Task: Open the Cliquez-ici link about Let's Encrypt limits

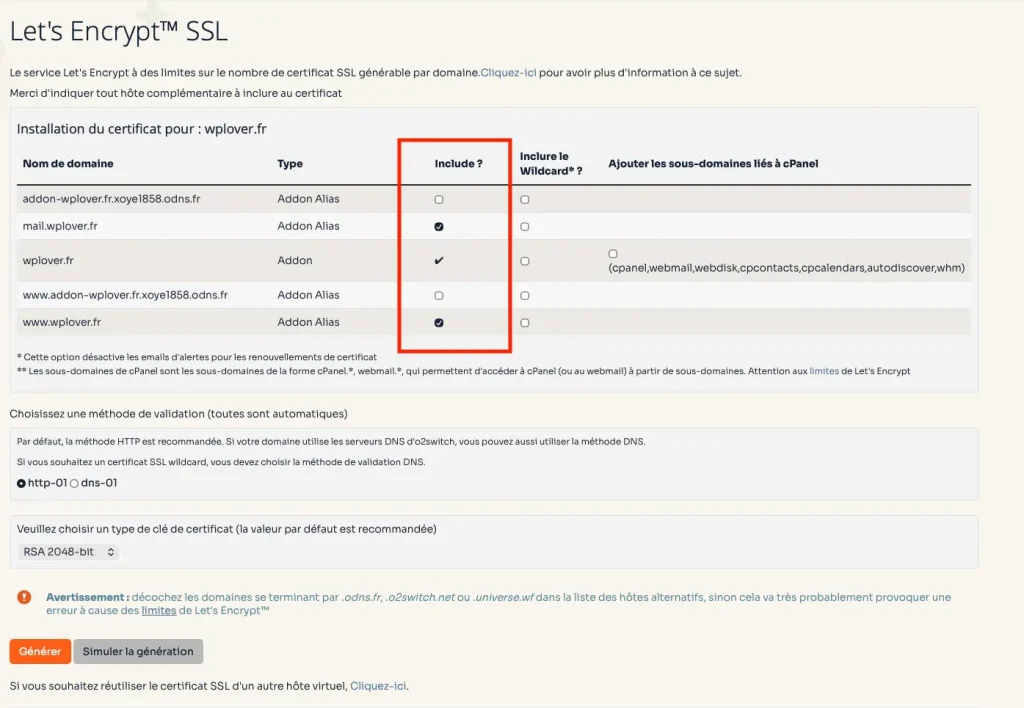Action: pos(508,72)
